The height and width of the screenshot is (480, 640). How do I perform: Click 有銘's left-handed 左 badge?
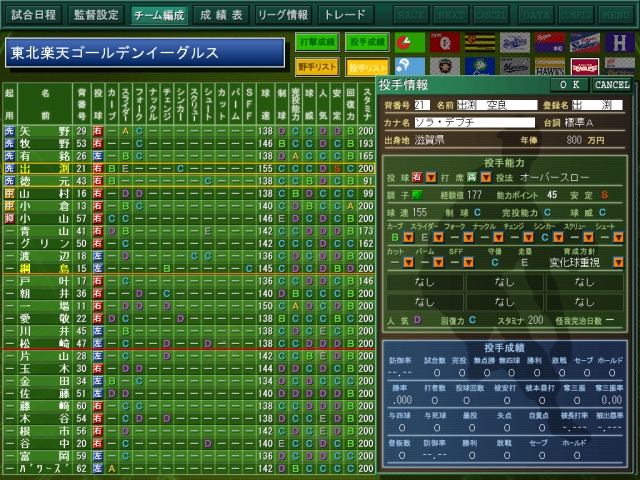pyautogui.click(x=98, y=156)
